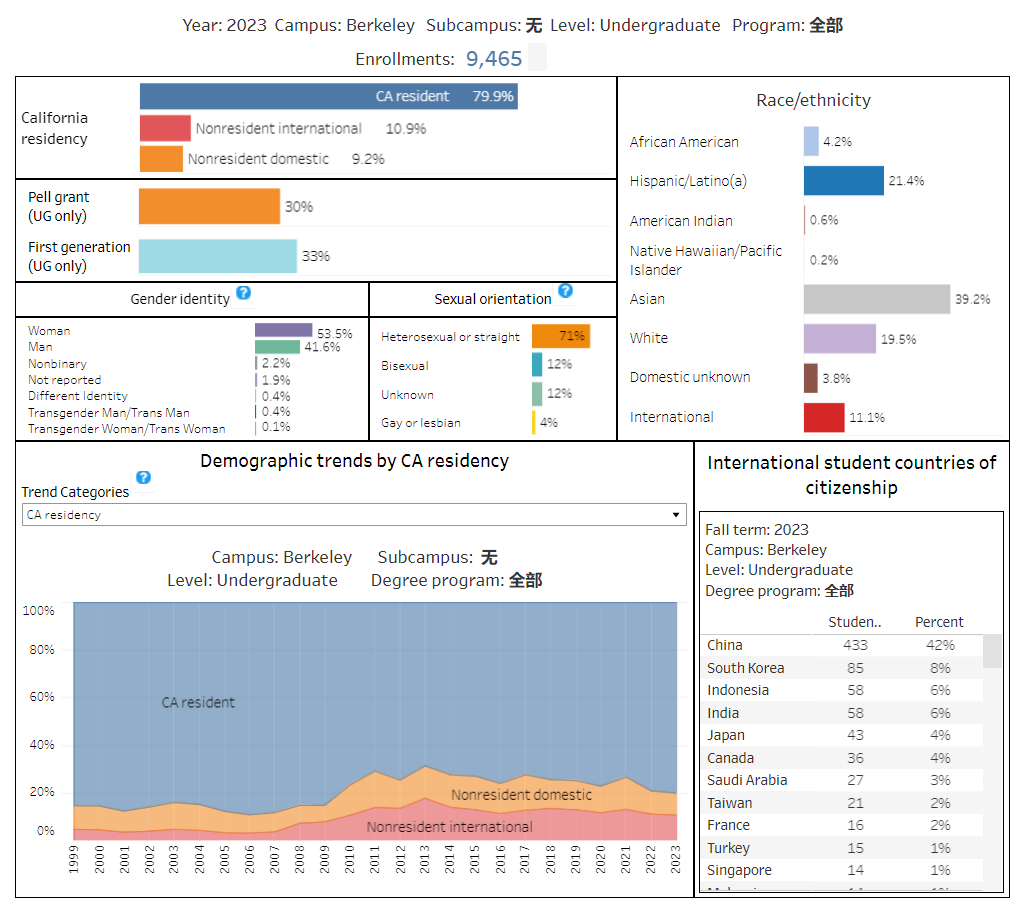Click the Asian 39.2% bar
1020x904 pixels.
[877, 299]
